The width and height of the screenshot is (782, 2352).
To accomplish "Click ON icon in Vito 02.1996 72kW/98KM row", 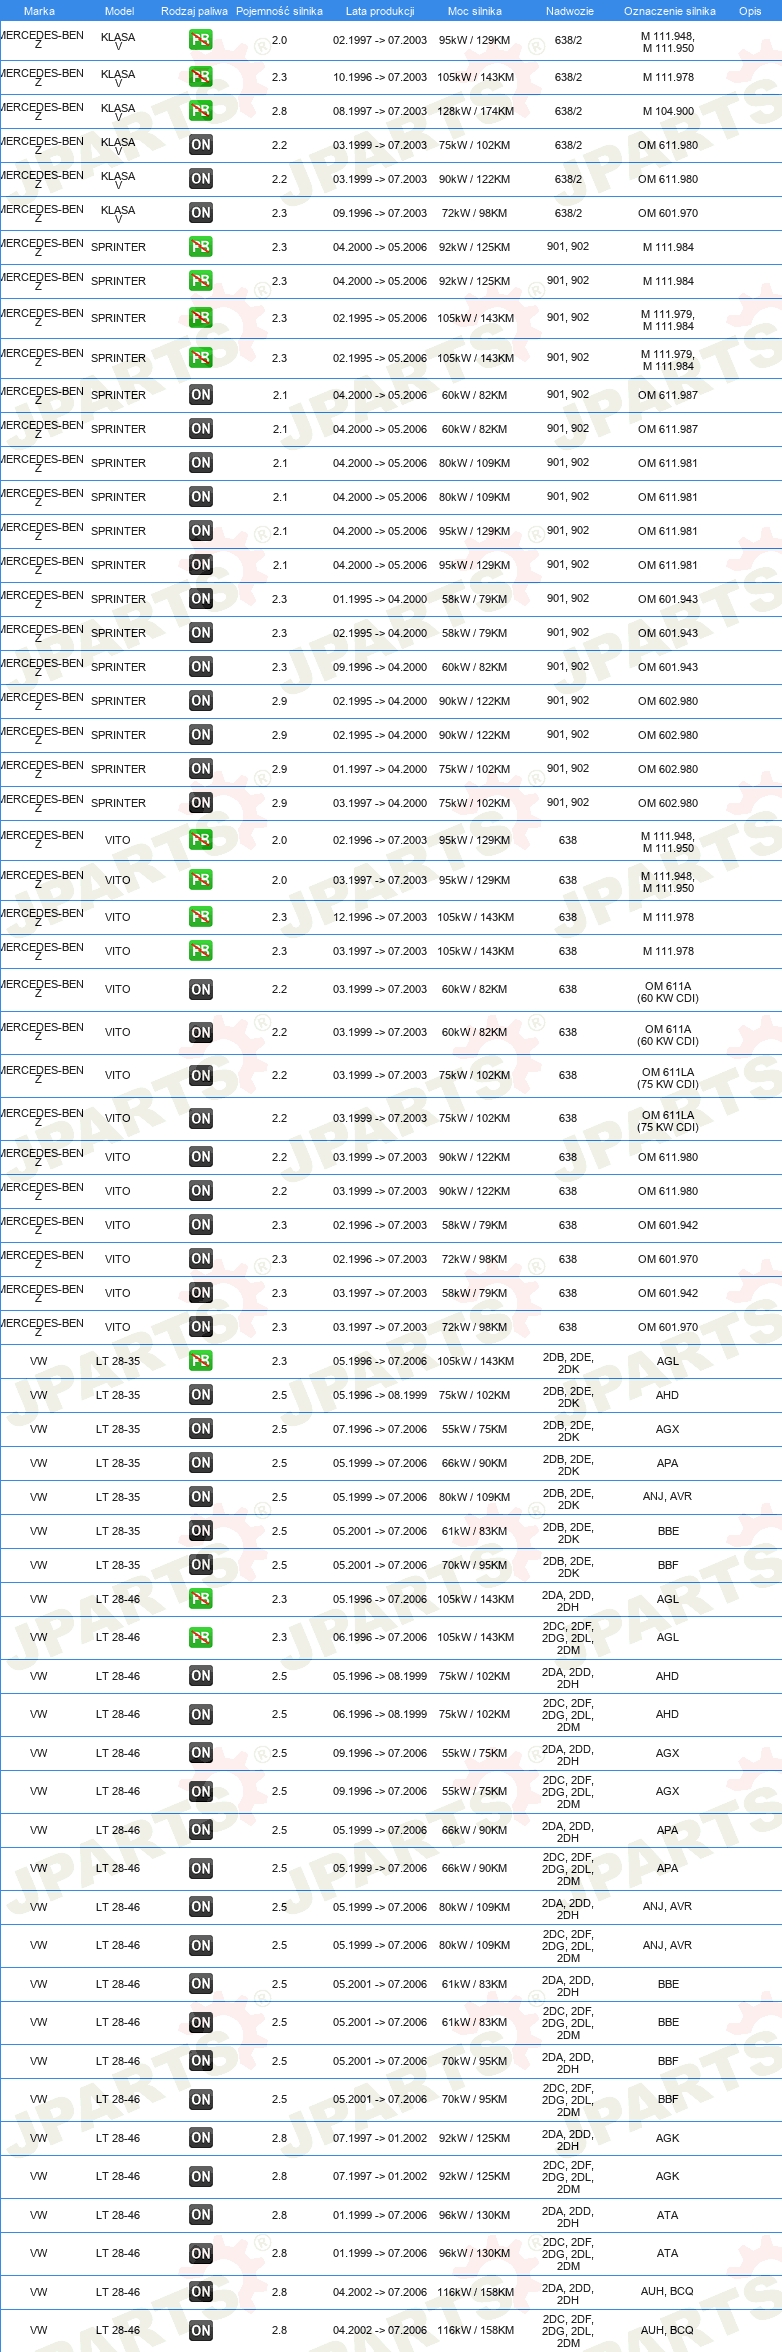I will (x=201, y=1259).
